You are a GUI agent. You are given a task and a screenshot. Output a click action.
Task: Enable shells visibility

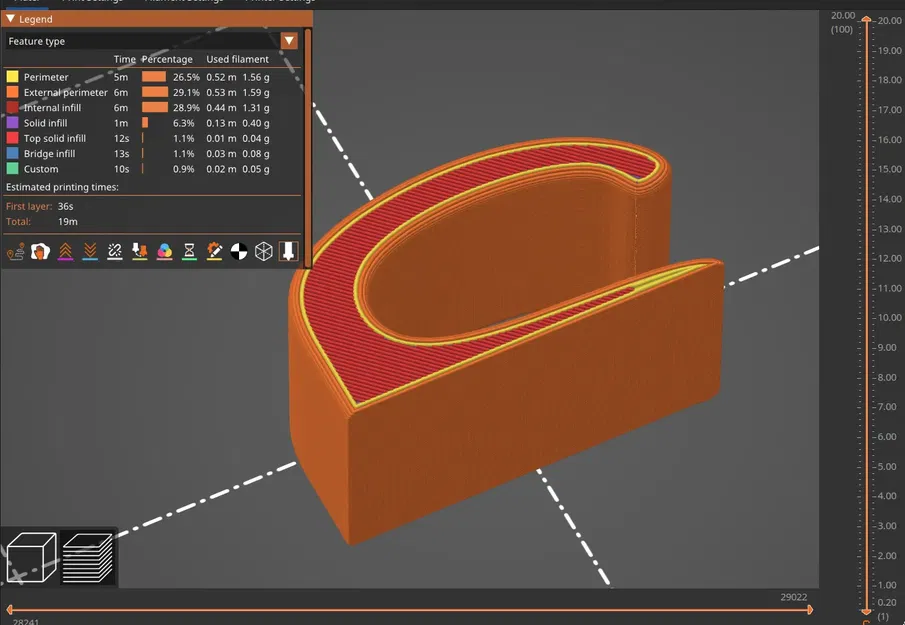coord(263,251)
